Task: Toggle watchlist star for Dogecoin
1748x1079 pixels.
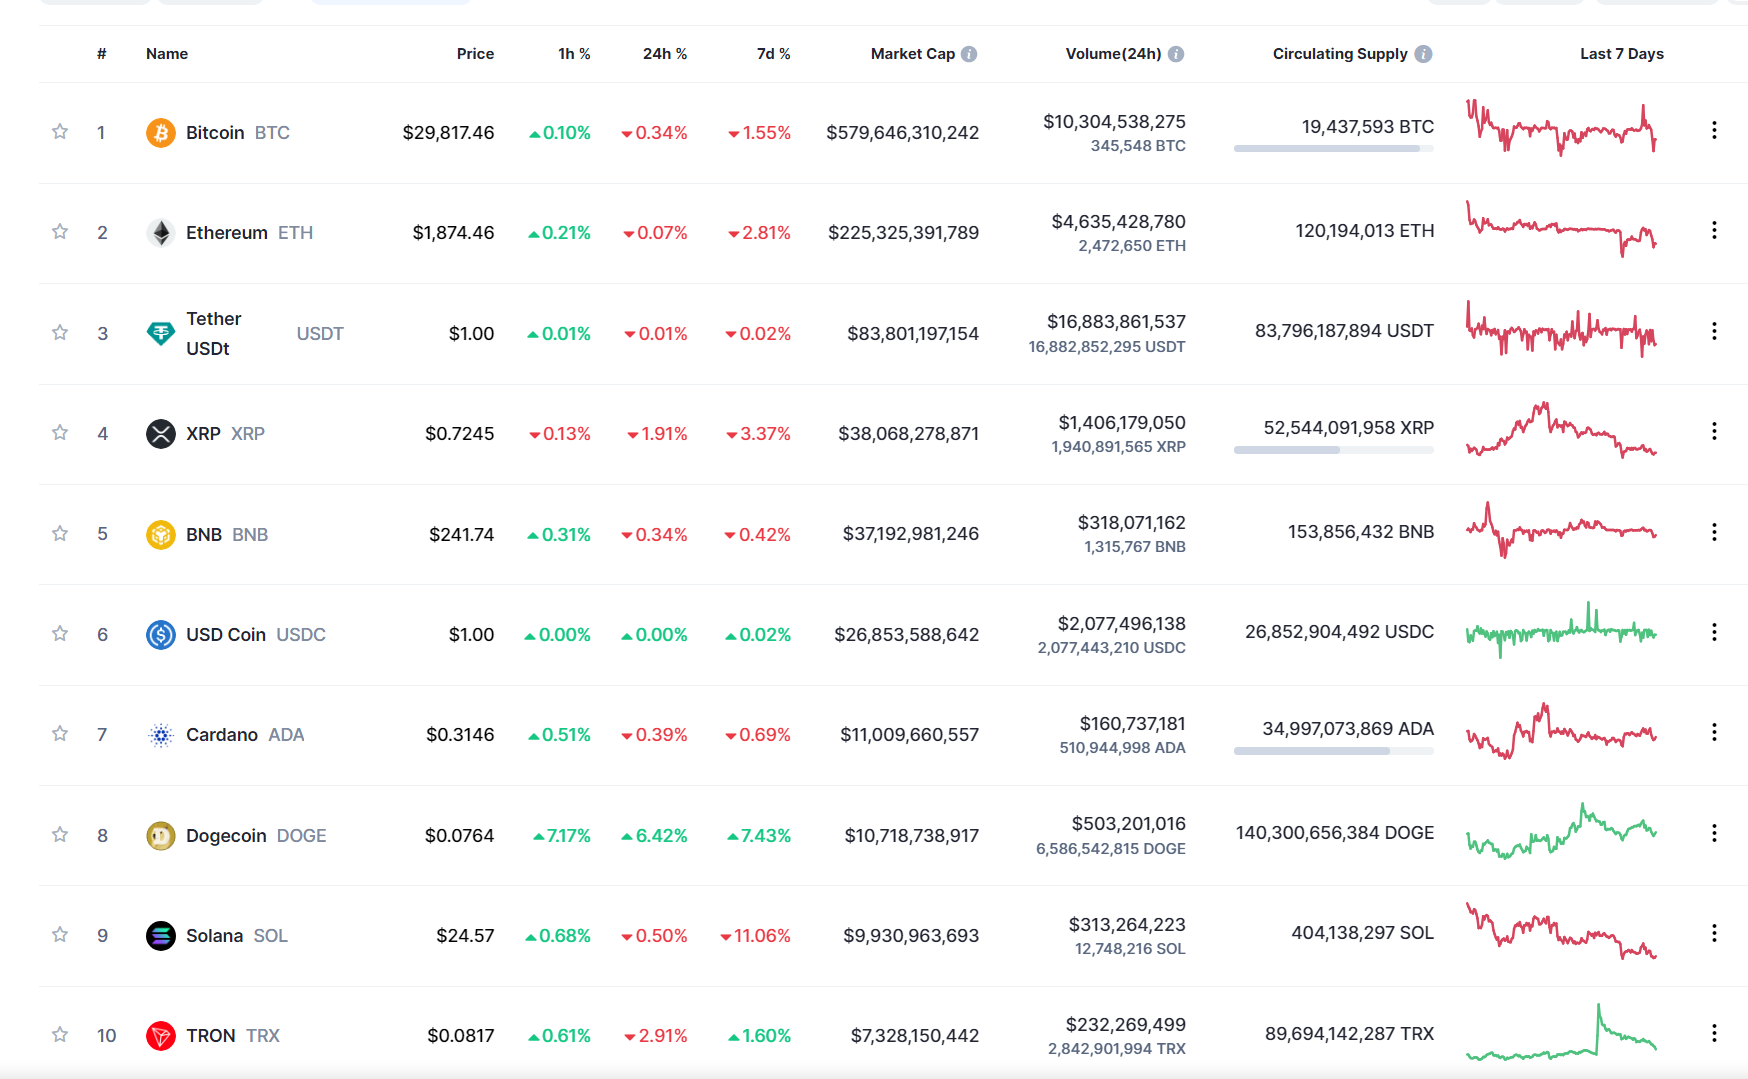Action: (x=60, y=835)
